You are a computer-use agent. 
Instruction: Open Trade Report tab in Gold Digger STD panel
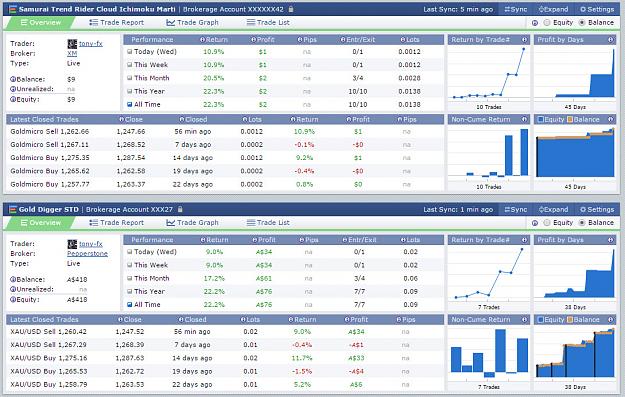pos(116,223)
